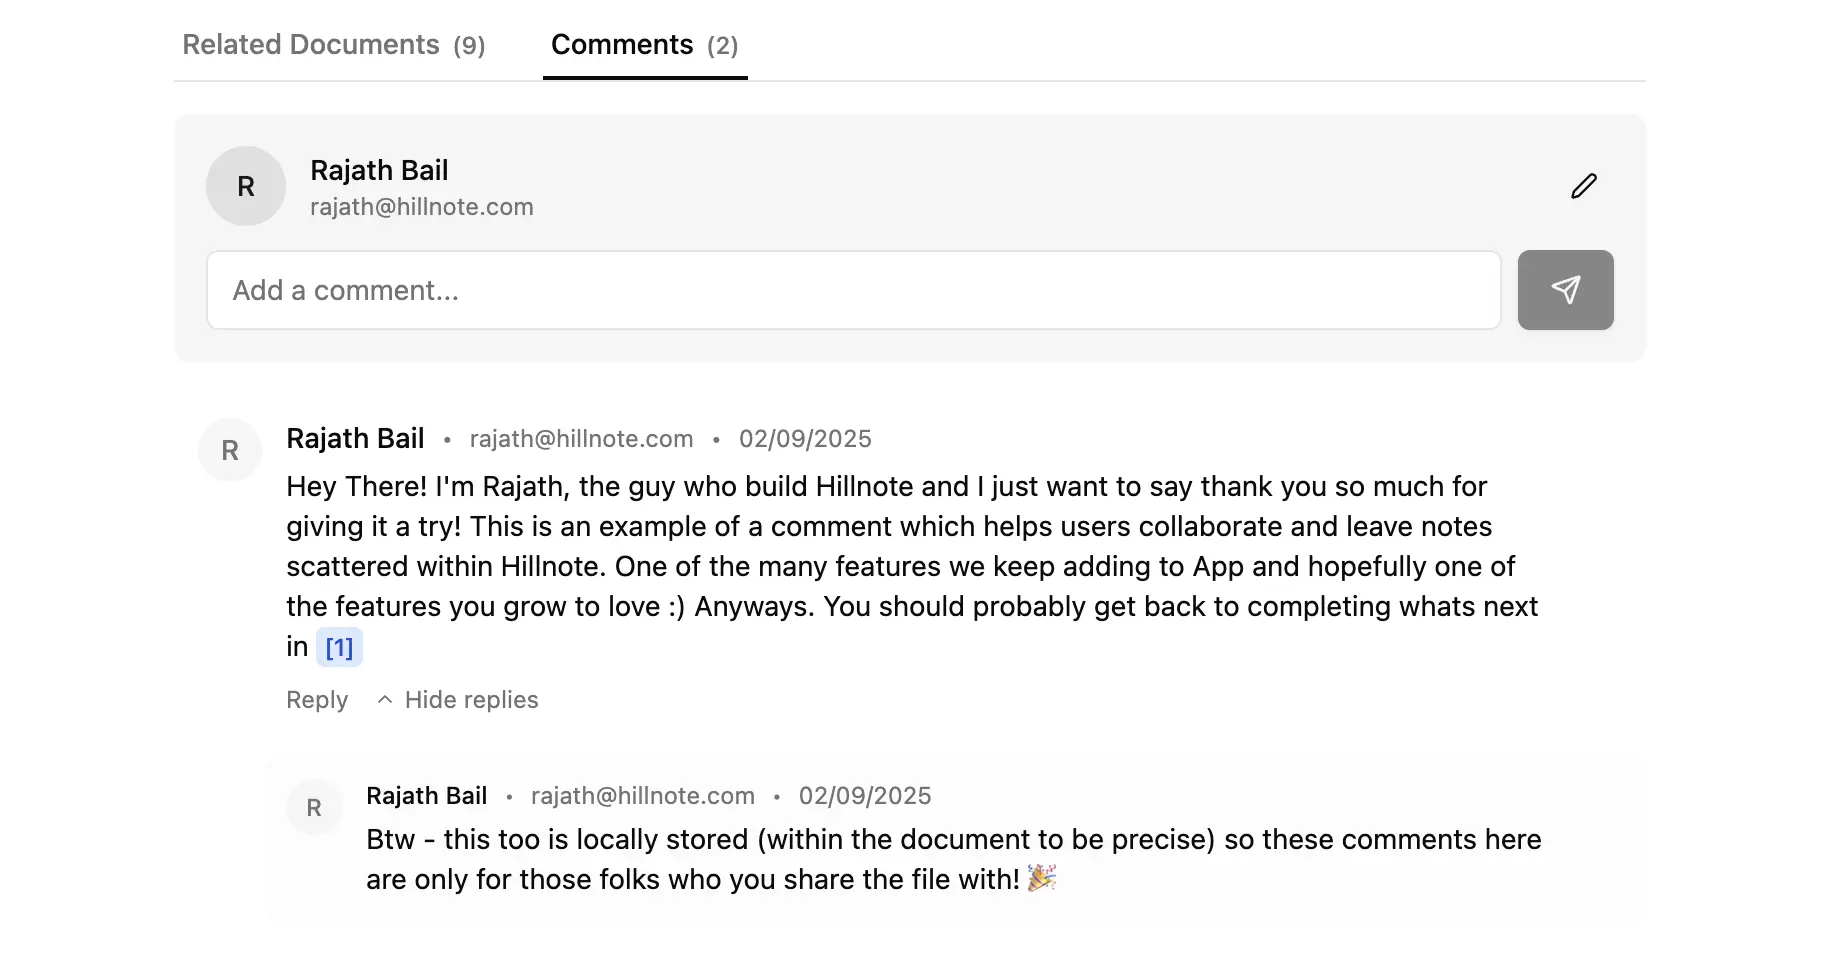Click the Rajath Bail name in the composer
The image size is (1838, 966).
(x=379, y=170)
